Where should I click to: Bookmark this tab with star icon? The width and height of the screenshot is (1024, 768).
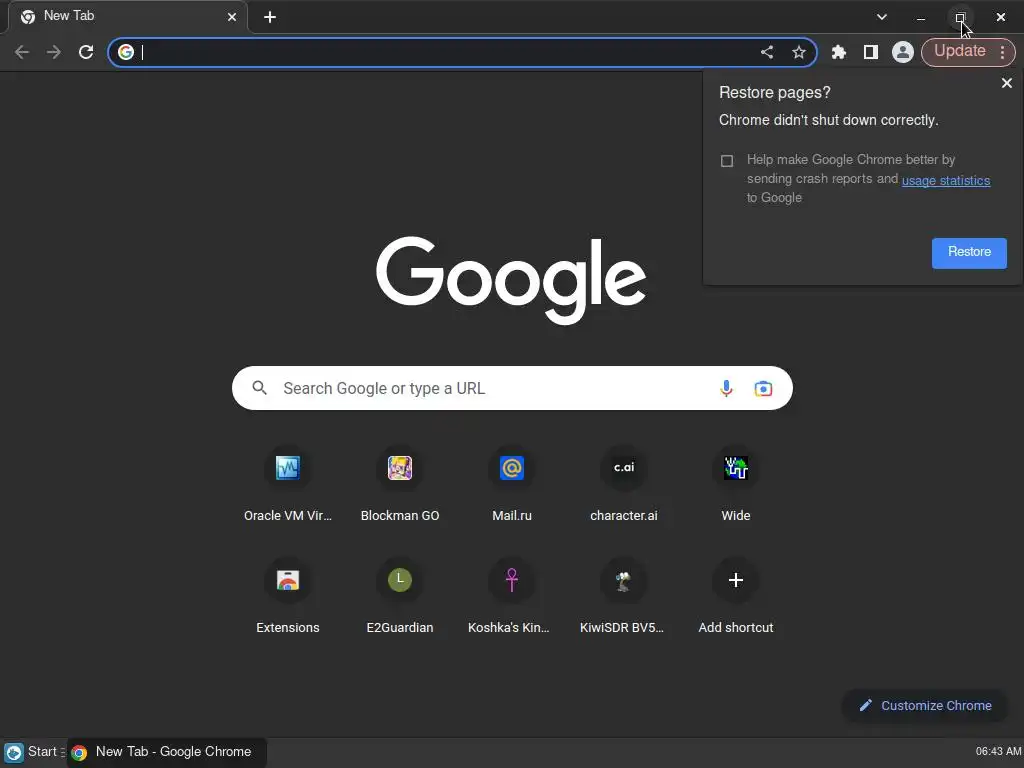point(799,52)
